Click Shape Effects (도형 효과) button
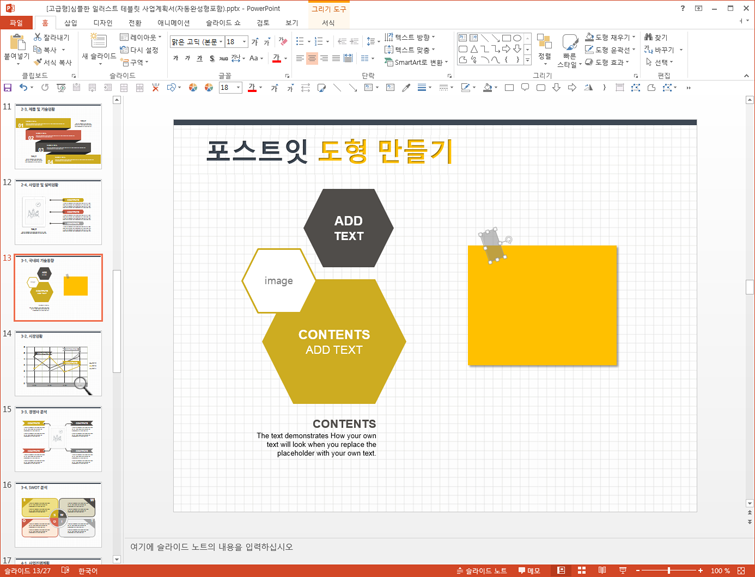 click(607, 62)
